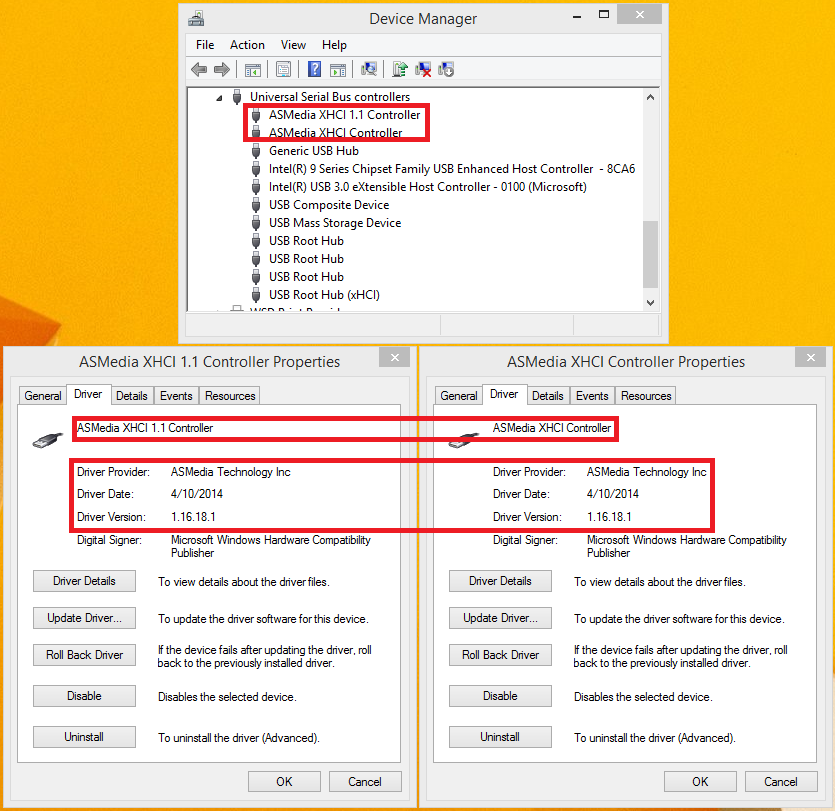Viewport: 835px width, 811px height.
Task: Click driver version 1.16.18.1 in XHCI 1.1 dialog
Action: point(193,517)
